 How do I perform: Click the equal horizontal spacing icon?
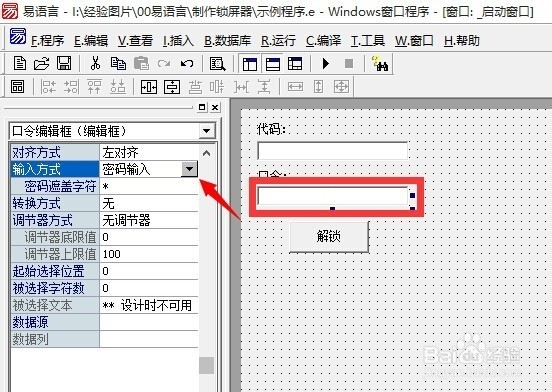(x=242, y=87)
